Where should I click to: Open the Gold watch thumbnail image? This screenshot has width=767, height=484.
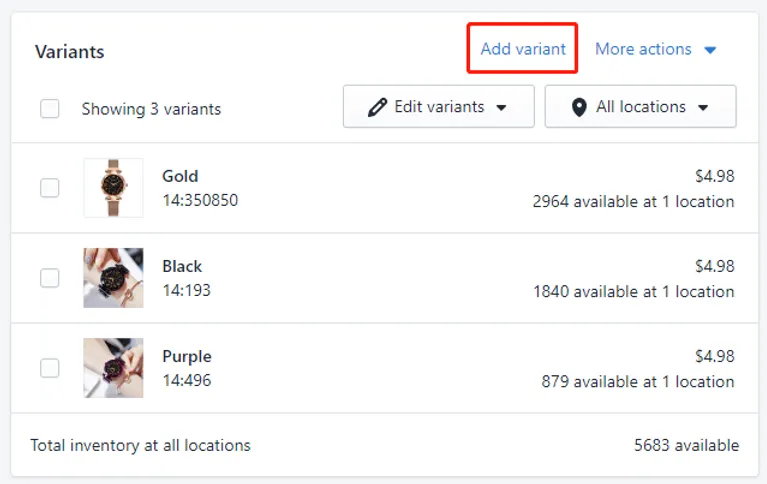tap(113, 188)
